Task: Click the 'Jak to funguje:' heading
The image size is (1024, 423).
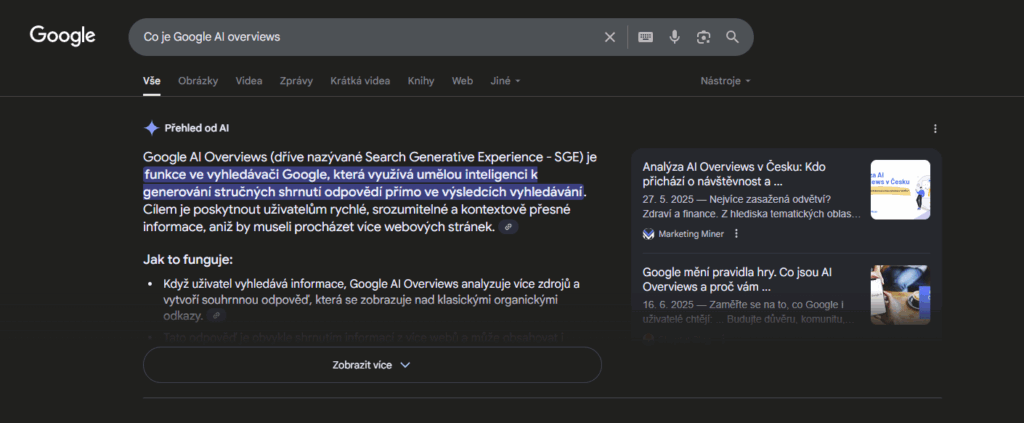Action: (188, 260)
